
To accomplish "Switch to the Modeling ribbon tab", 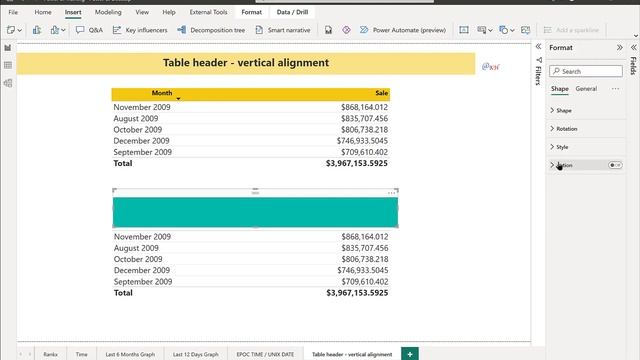I will (108, 12).
